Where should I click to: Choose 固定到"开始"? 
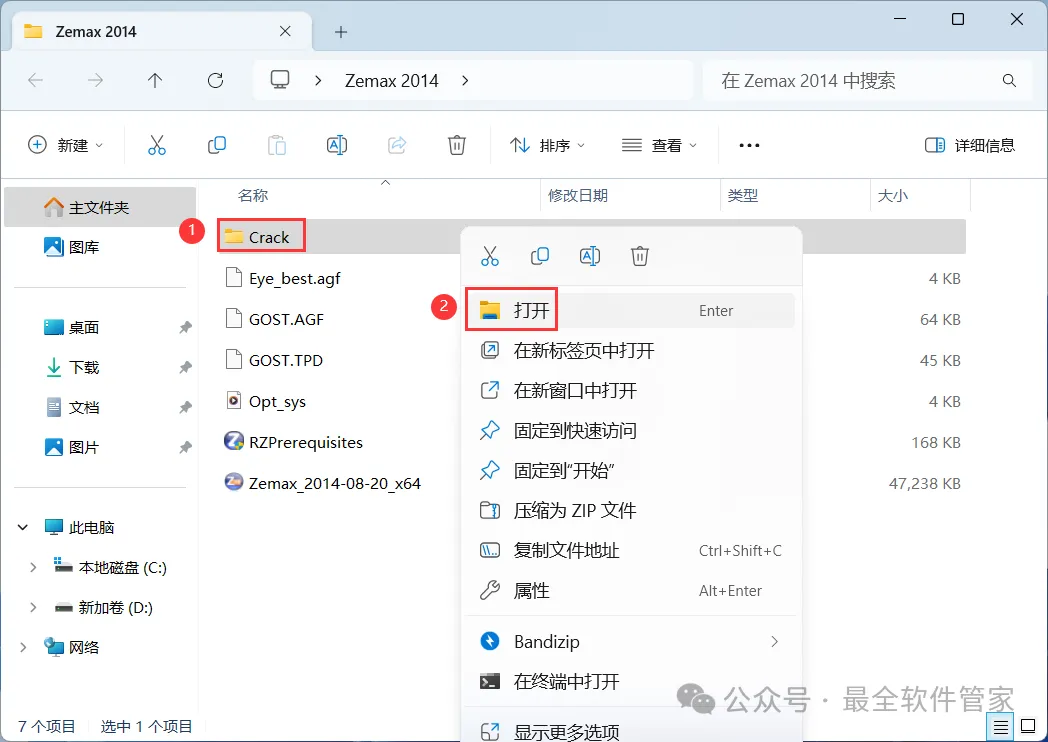(630, 471)
